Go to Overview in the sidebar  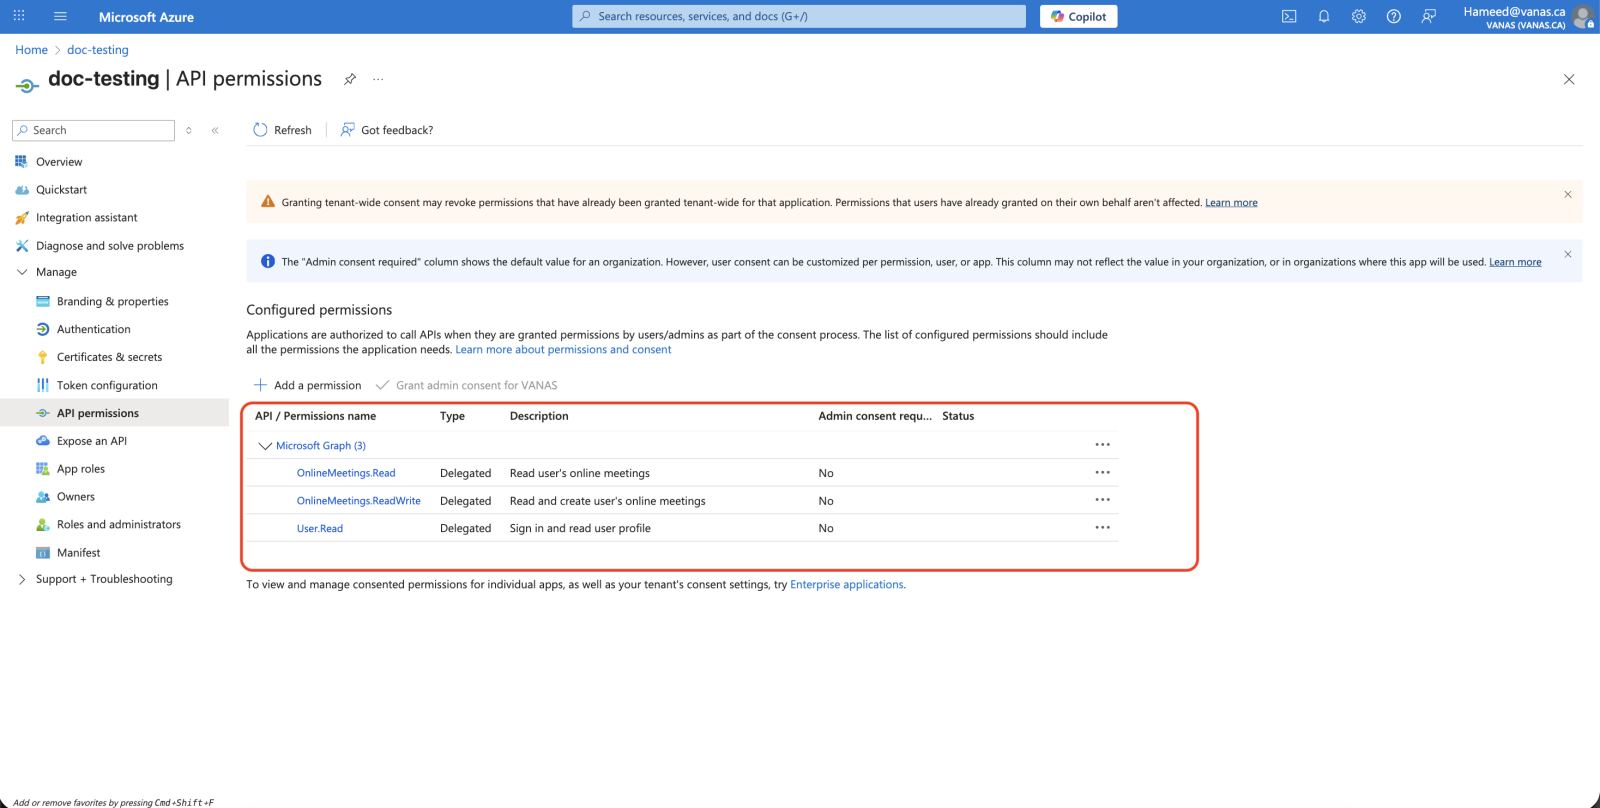59,161
